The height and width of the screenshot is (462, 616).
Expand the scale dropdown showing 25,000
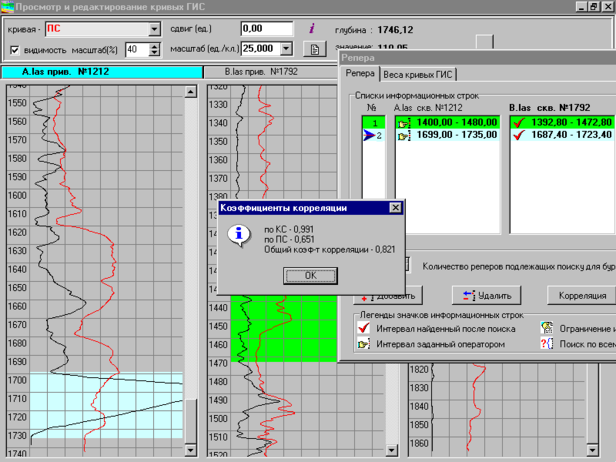coord(286,49)
